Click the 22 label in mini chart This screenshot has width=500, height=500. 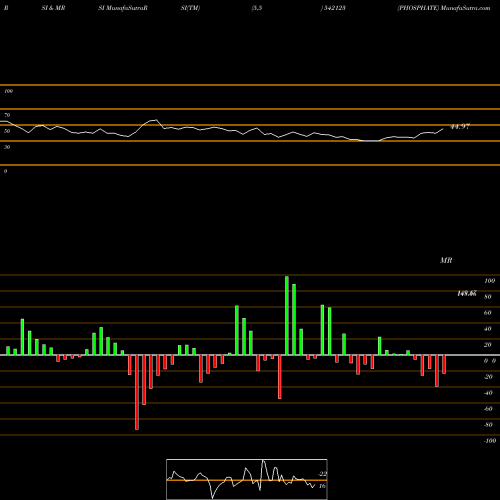(323, 474)
